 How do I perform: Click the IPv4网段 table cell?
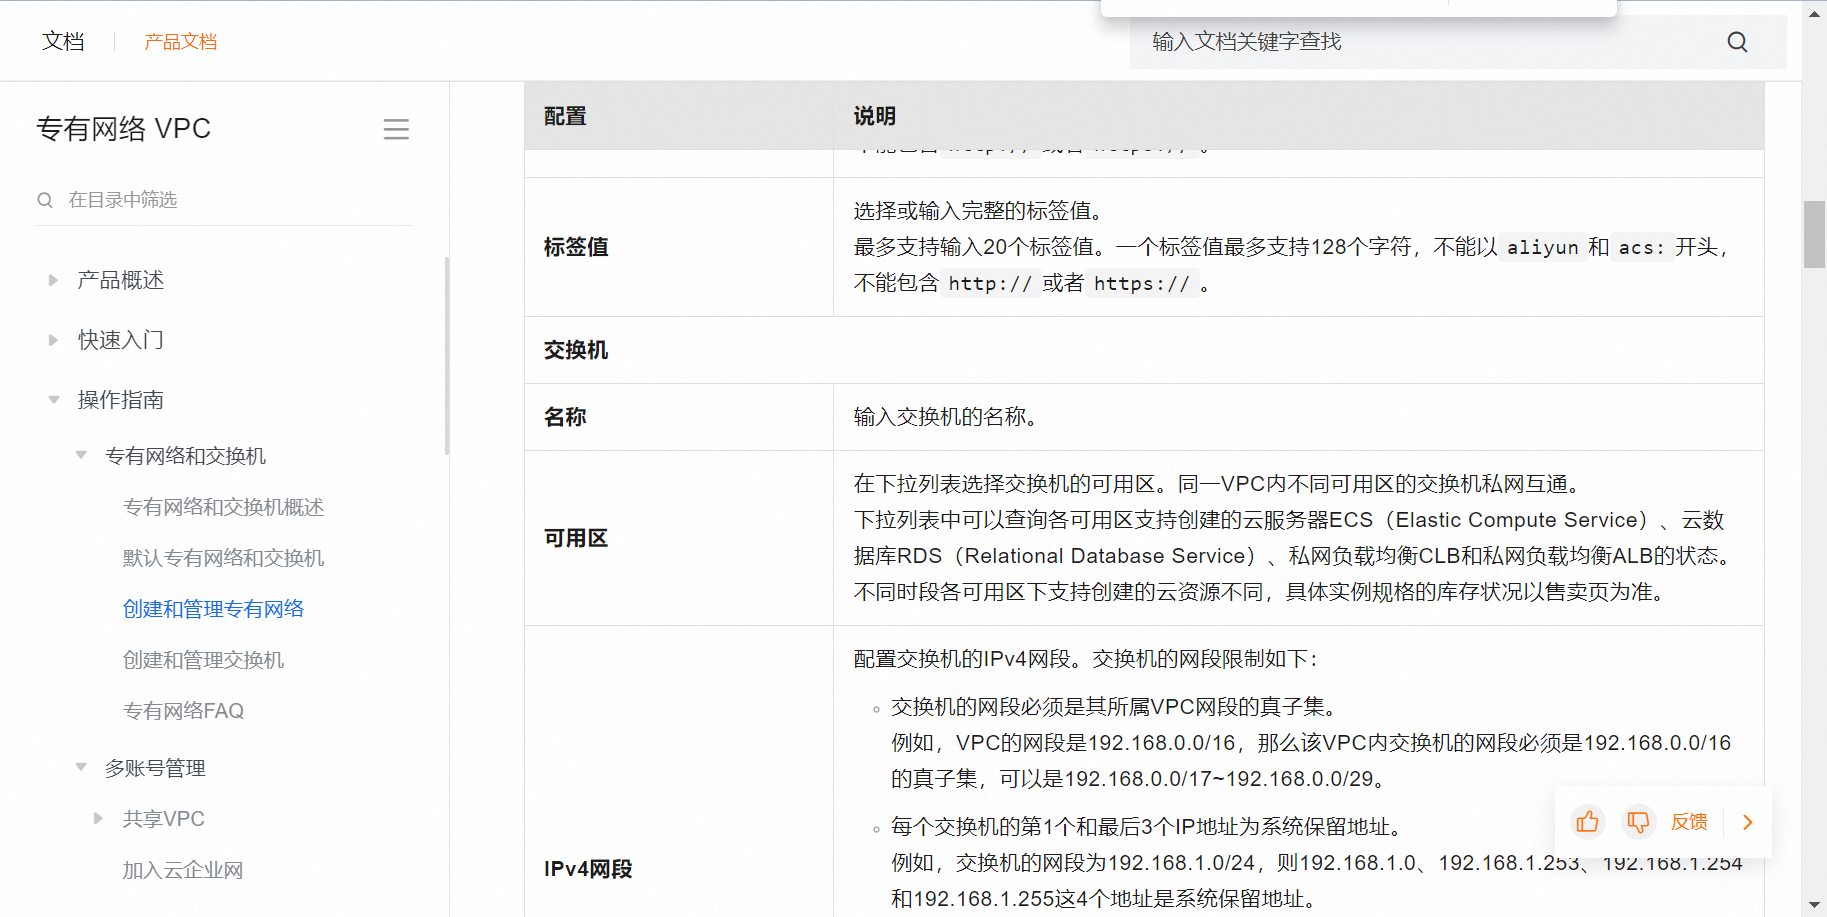(x=678, y=771)
